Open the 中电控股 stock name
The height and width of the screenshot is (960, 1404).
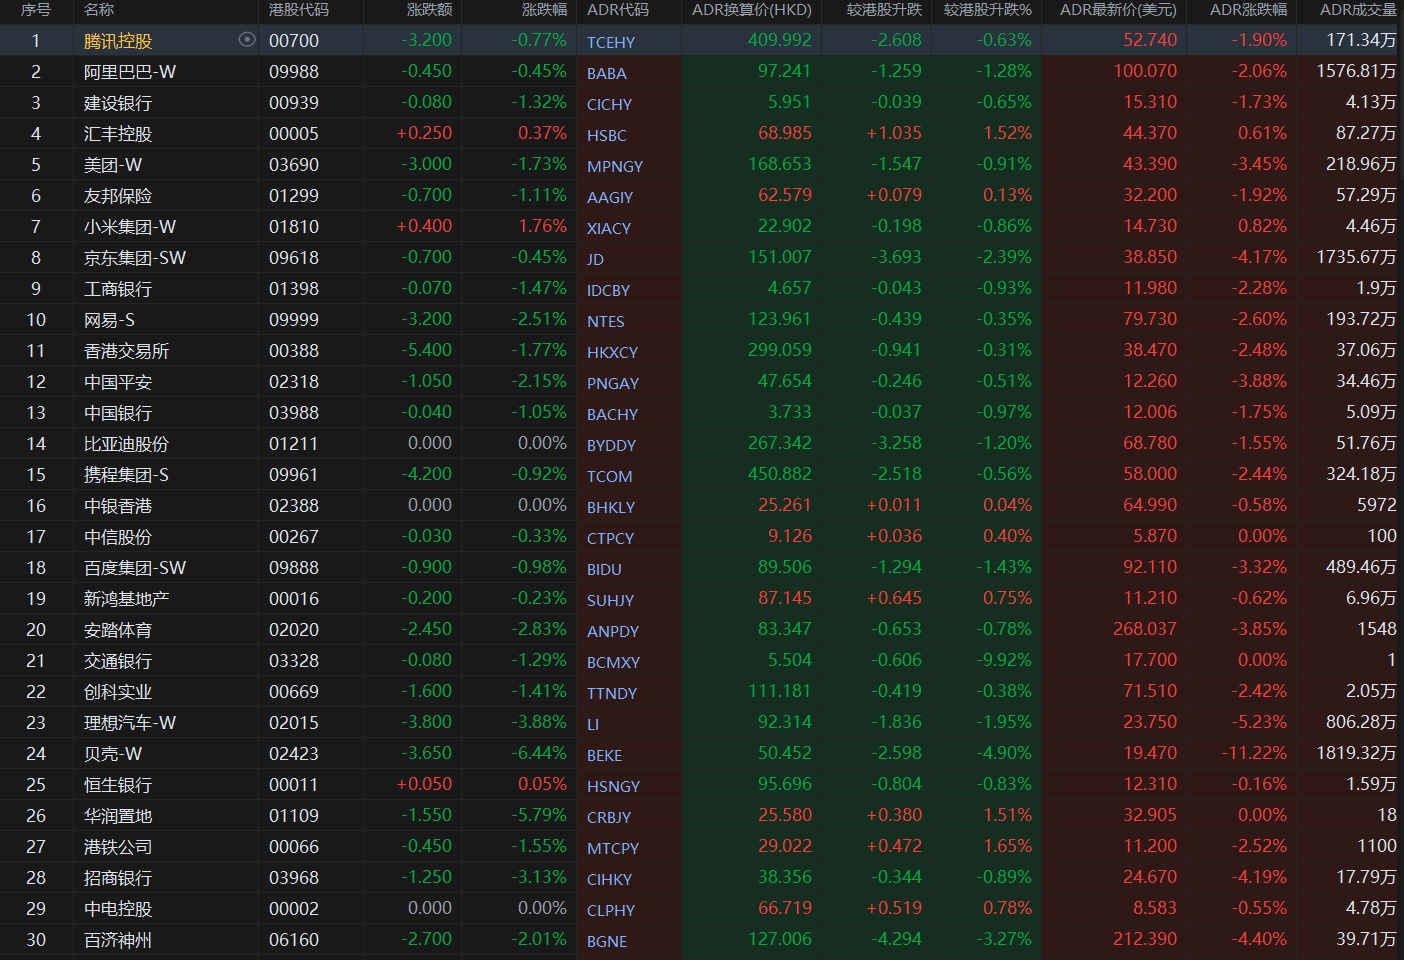[118, 909]
